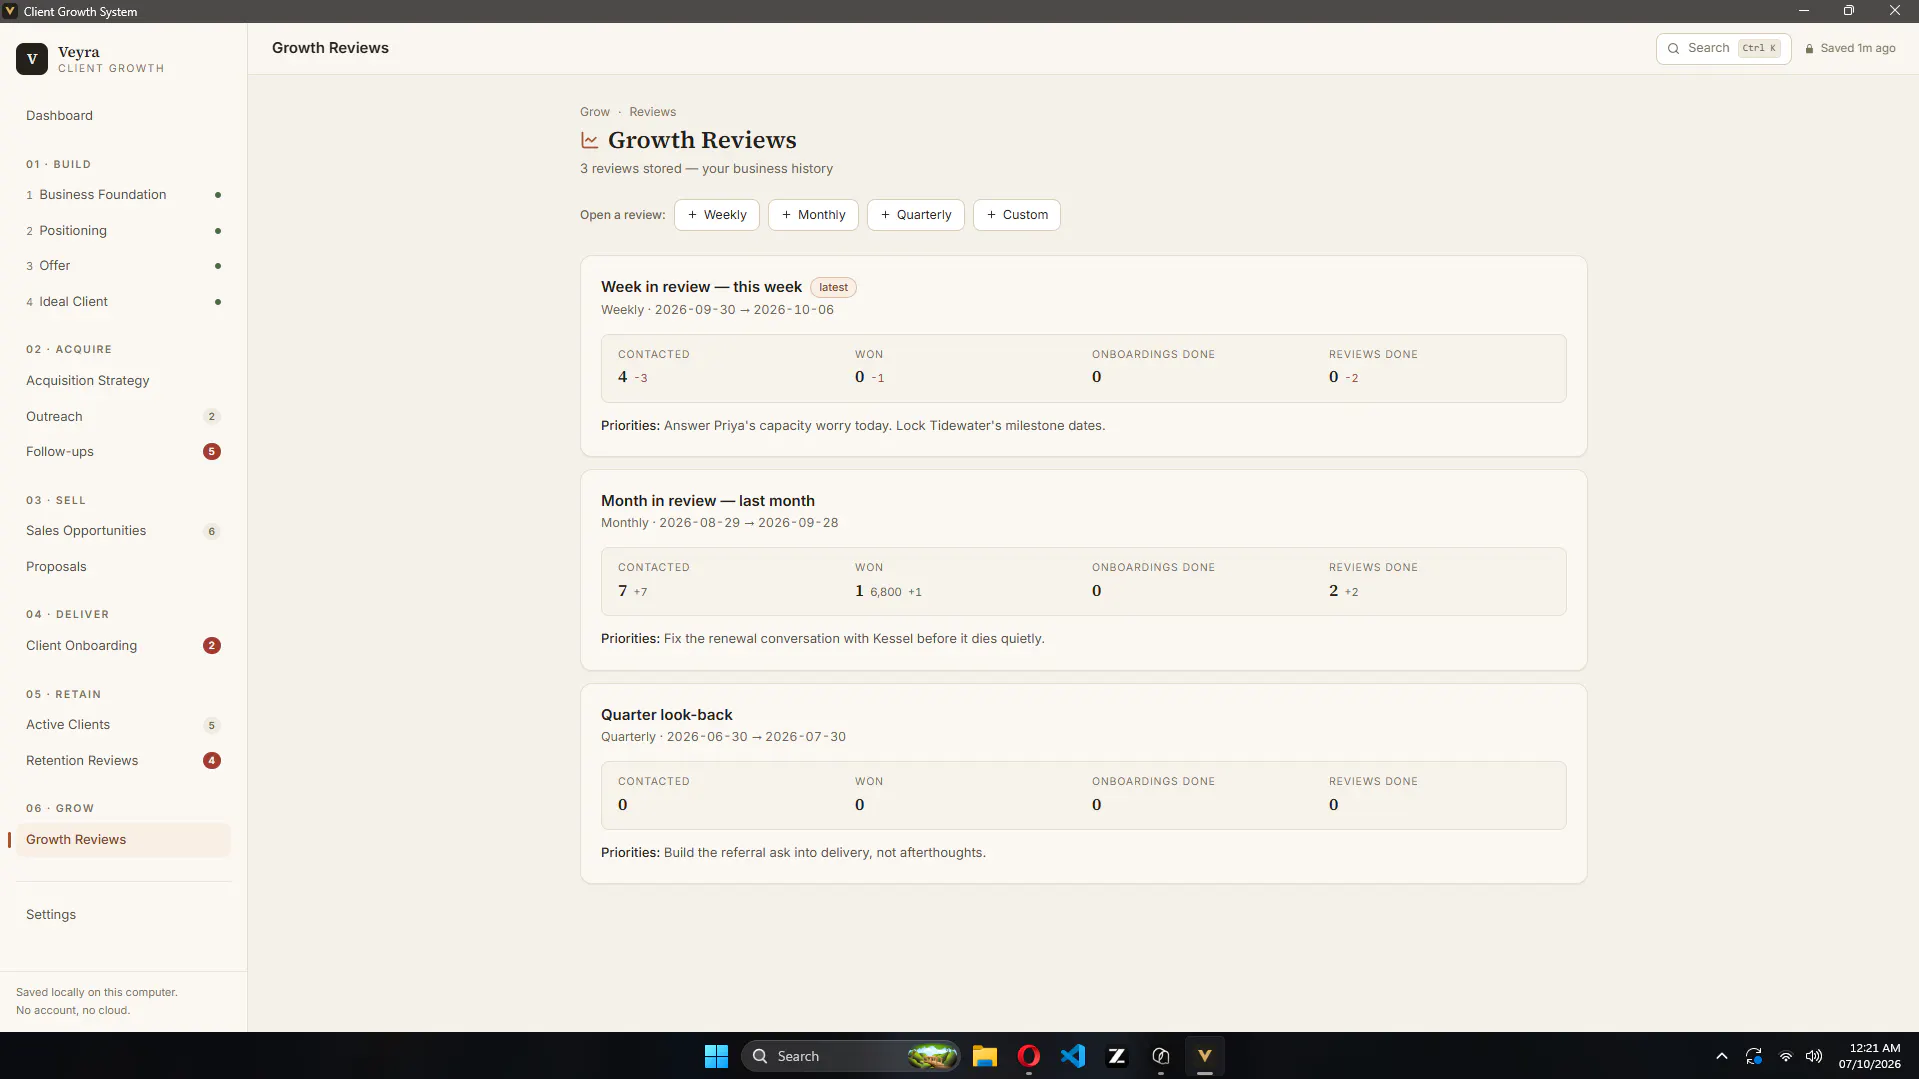Open the Dashboard page
The image size is (1919, 1079).
tap(123, 116)
